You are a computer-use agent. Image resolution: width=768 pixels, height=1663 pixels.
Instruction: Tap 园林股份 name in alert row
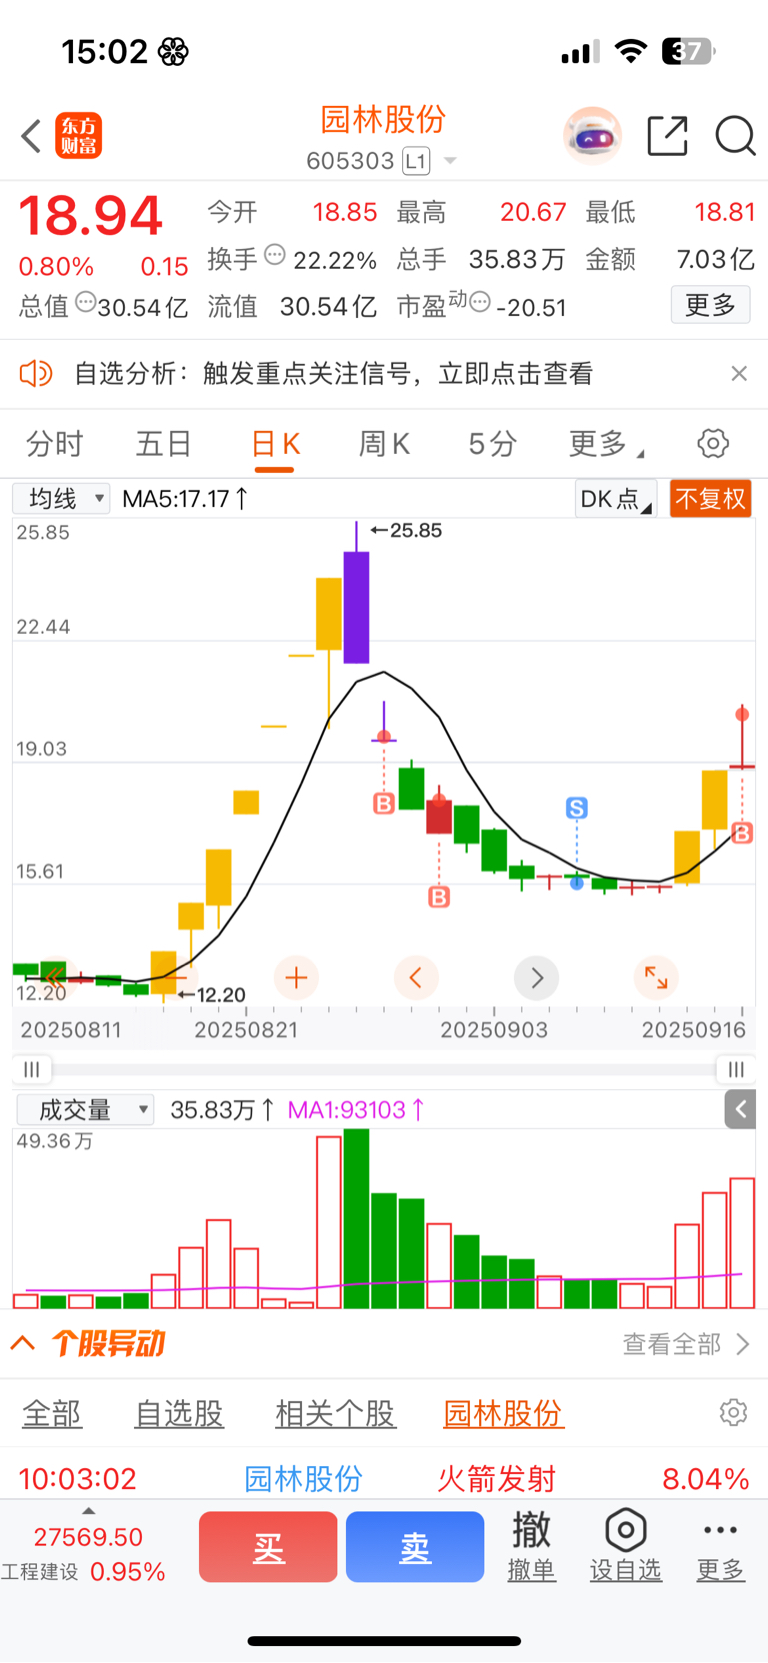(303, 1478)
